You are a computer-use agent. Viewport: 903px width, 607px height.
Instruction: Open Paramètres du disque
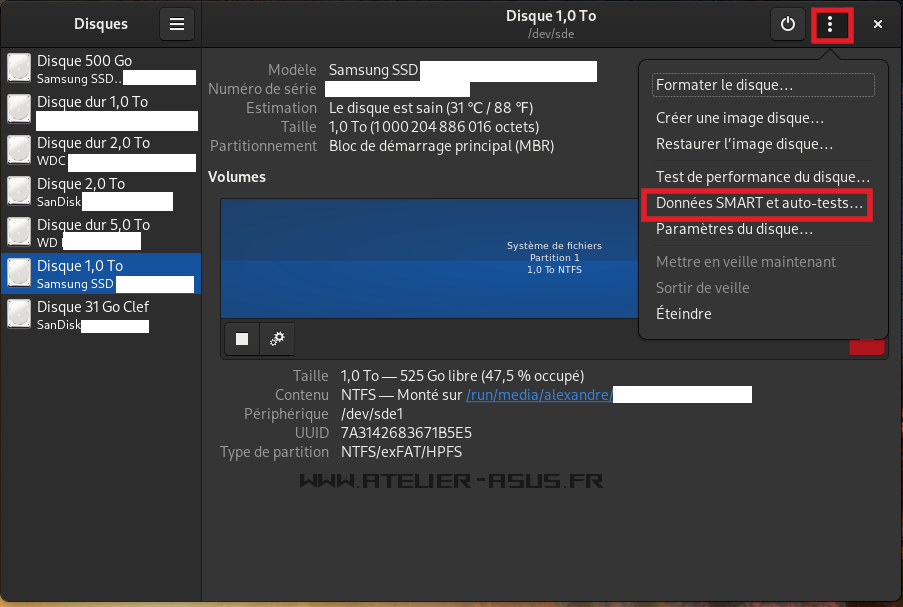(734, 229)
